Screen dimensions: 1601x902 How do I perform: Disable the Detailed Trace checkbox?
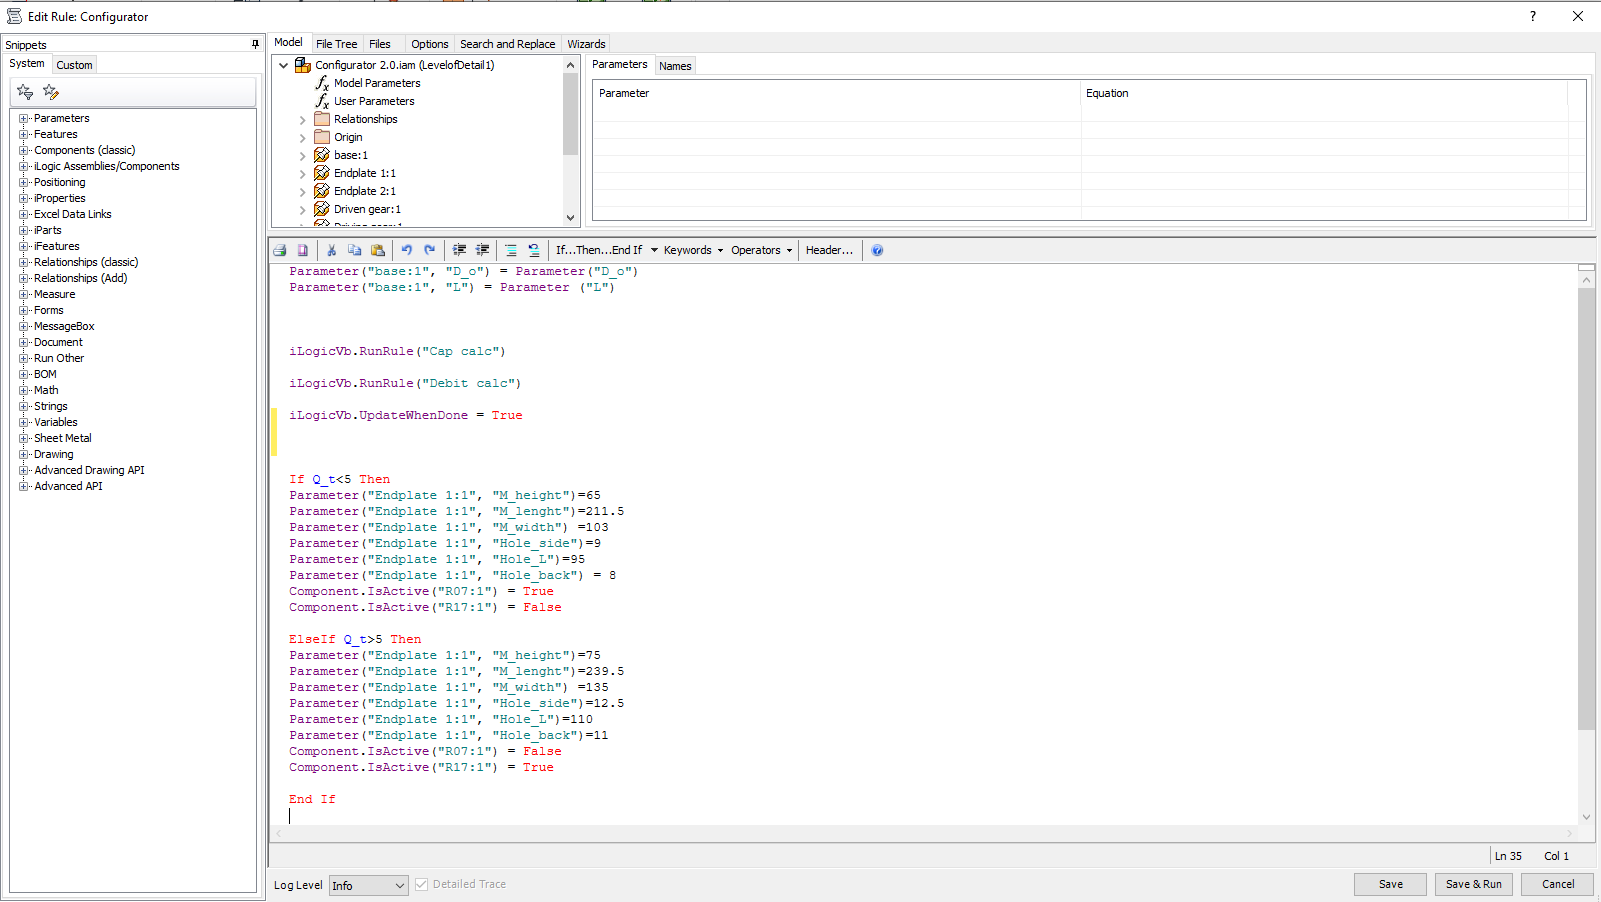pos(421,884)
